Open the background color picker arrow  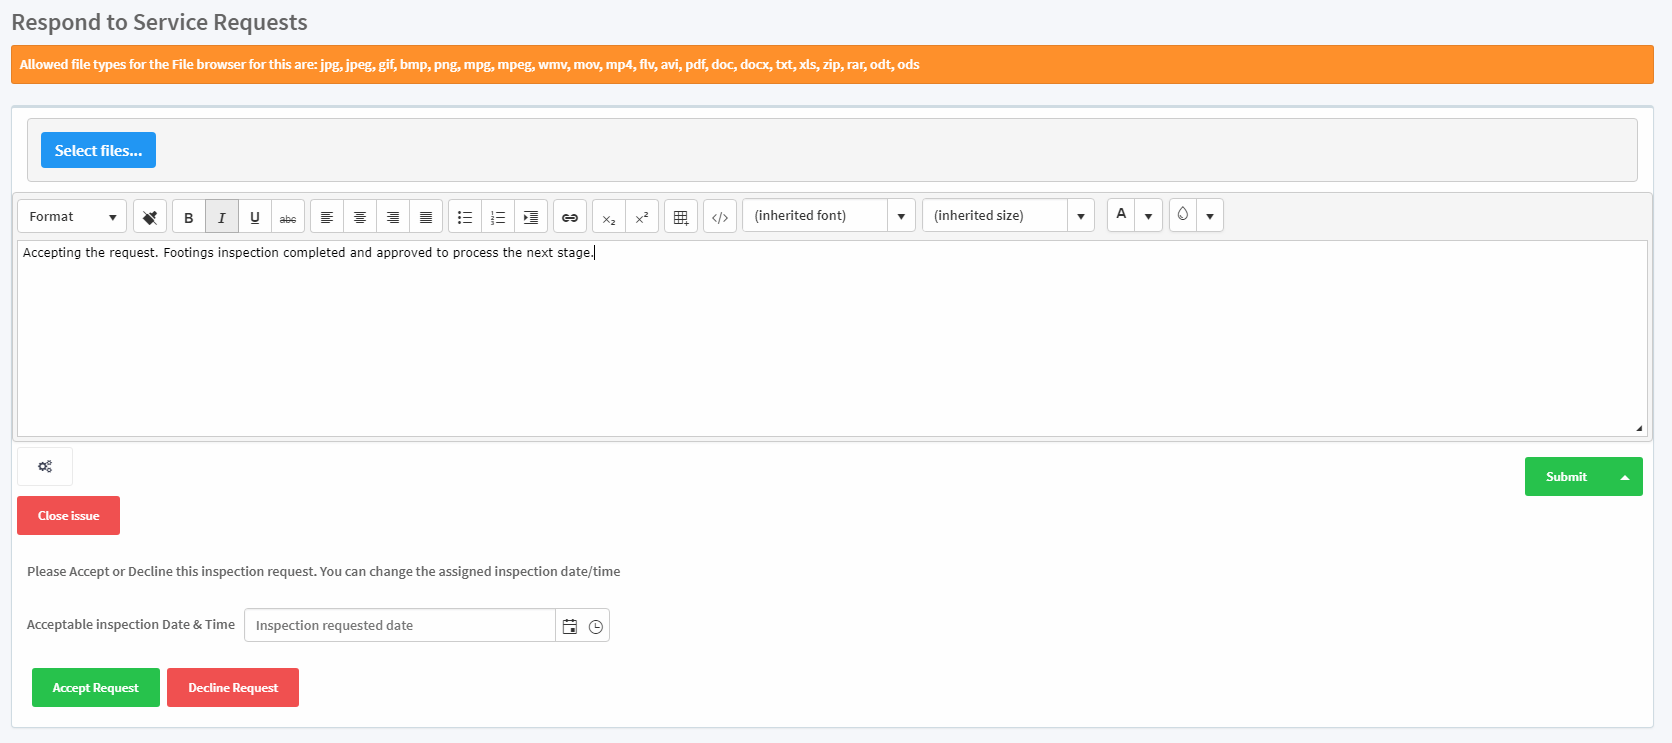coord(1210,216)
